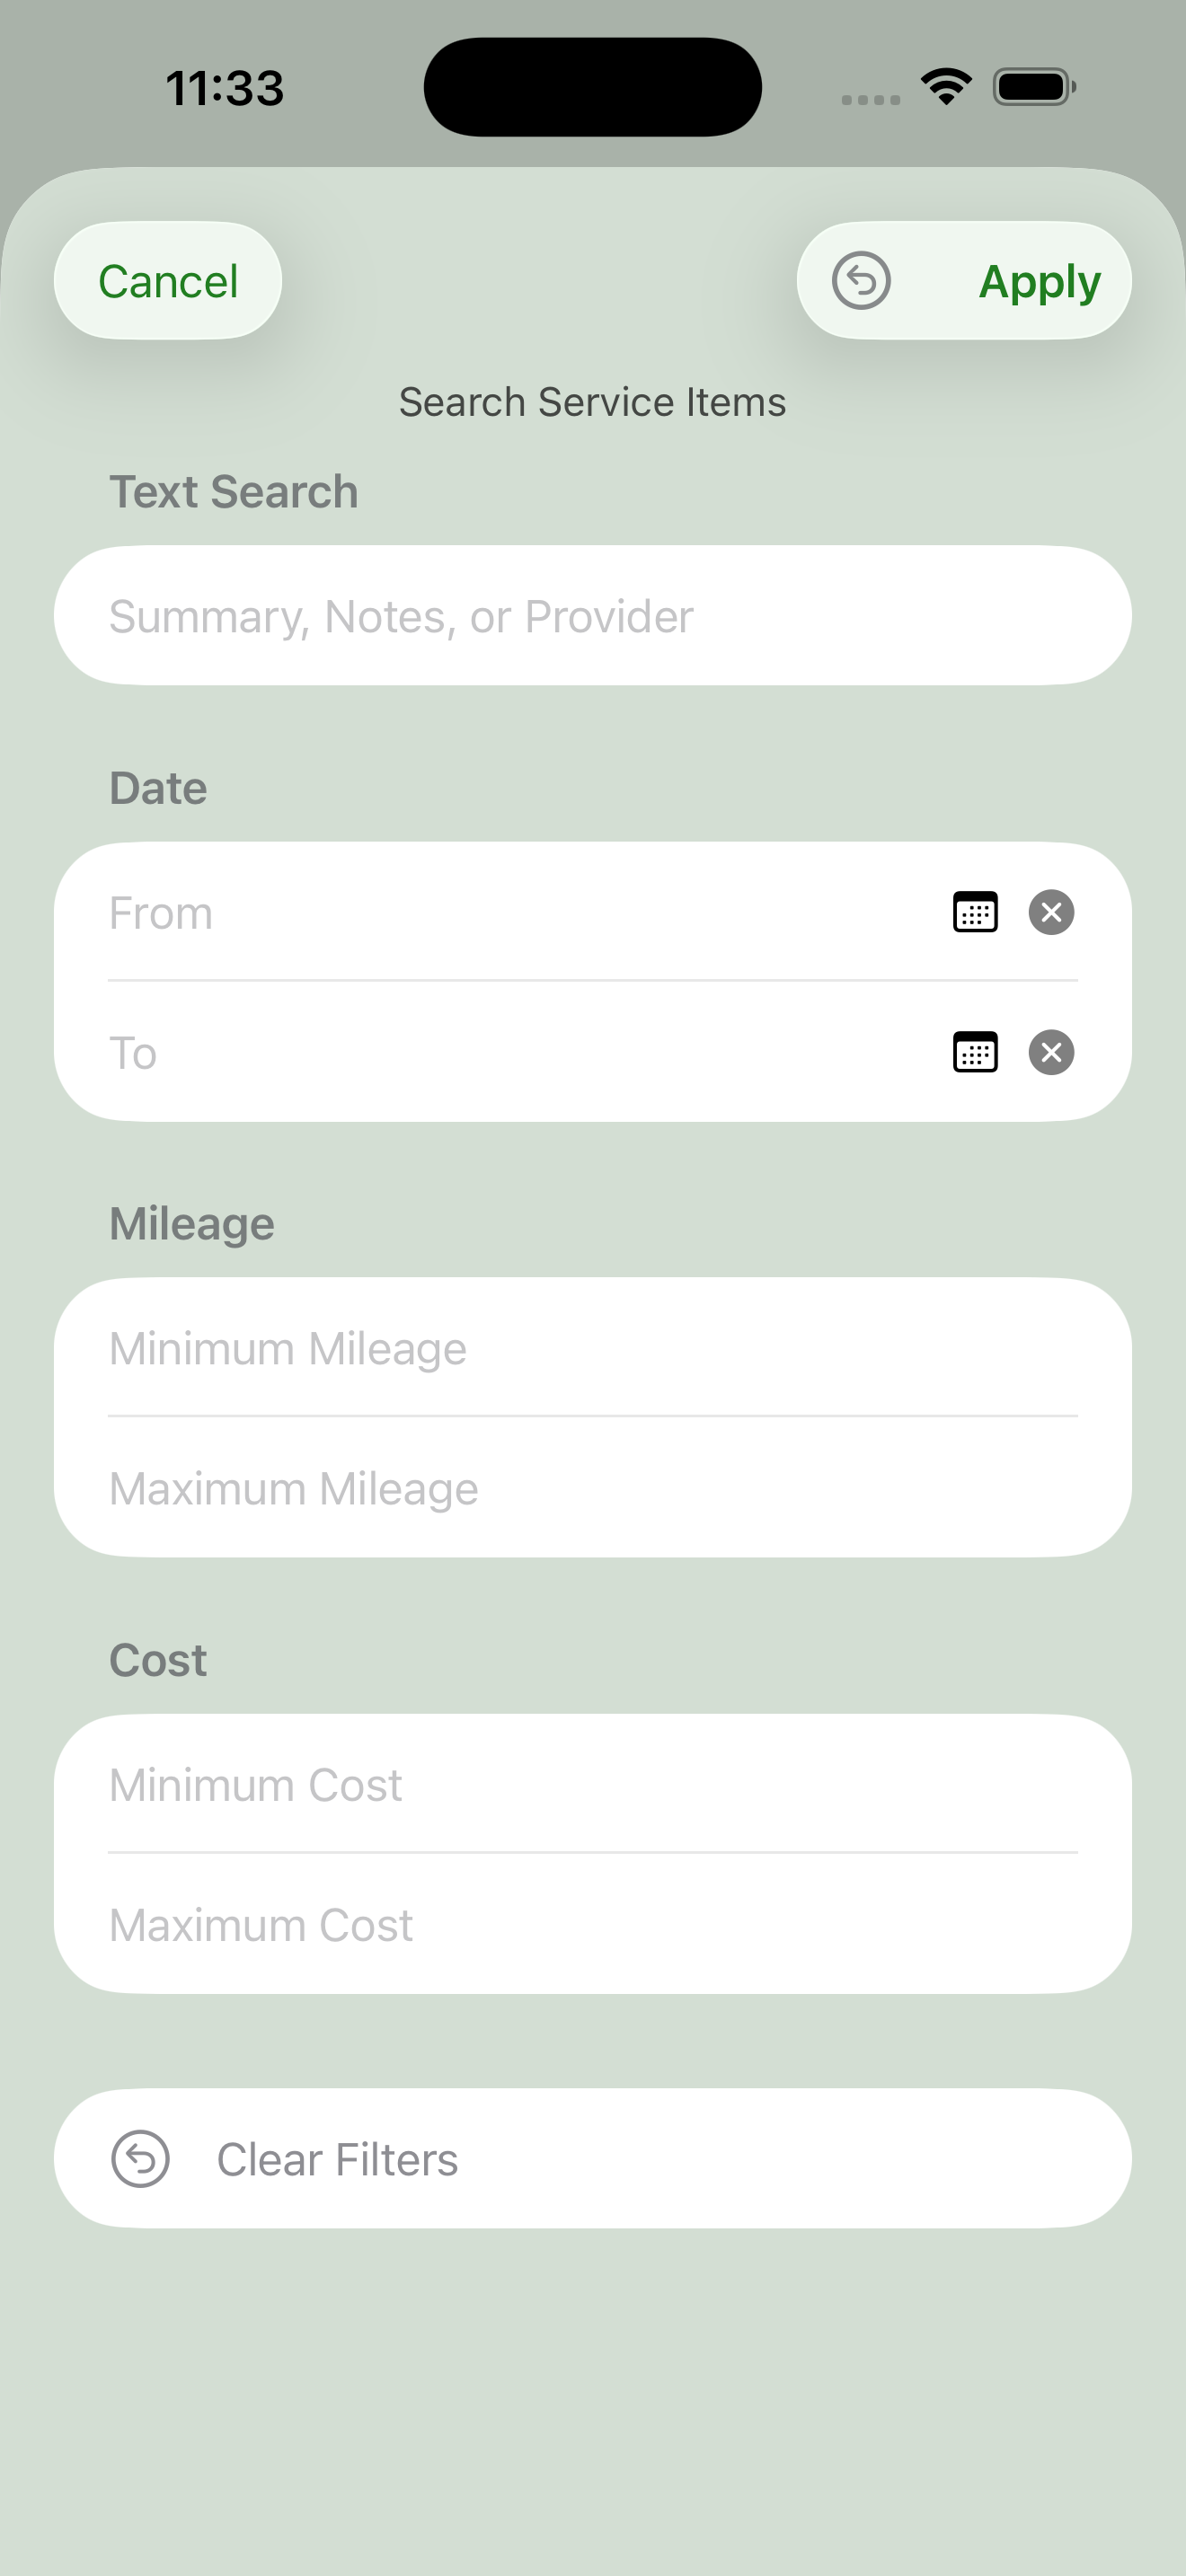Tap the Search Service Items title
This screenshot has width=1186, height=2576.
pos(593,402)
